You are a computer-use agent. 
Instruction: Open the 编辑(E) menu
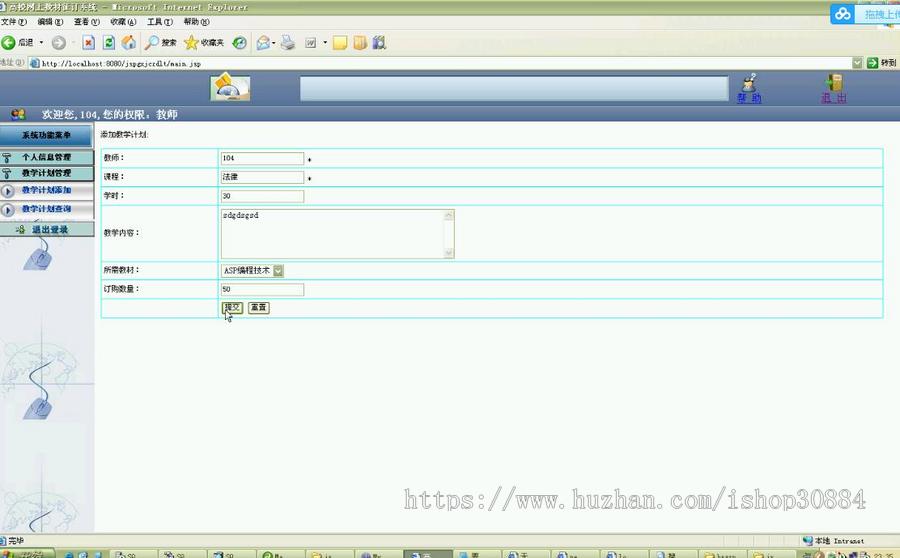click(x=50, y=22)
